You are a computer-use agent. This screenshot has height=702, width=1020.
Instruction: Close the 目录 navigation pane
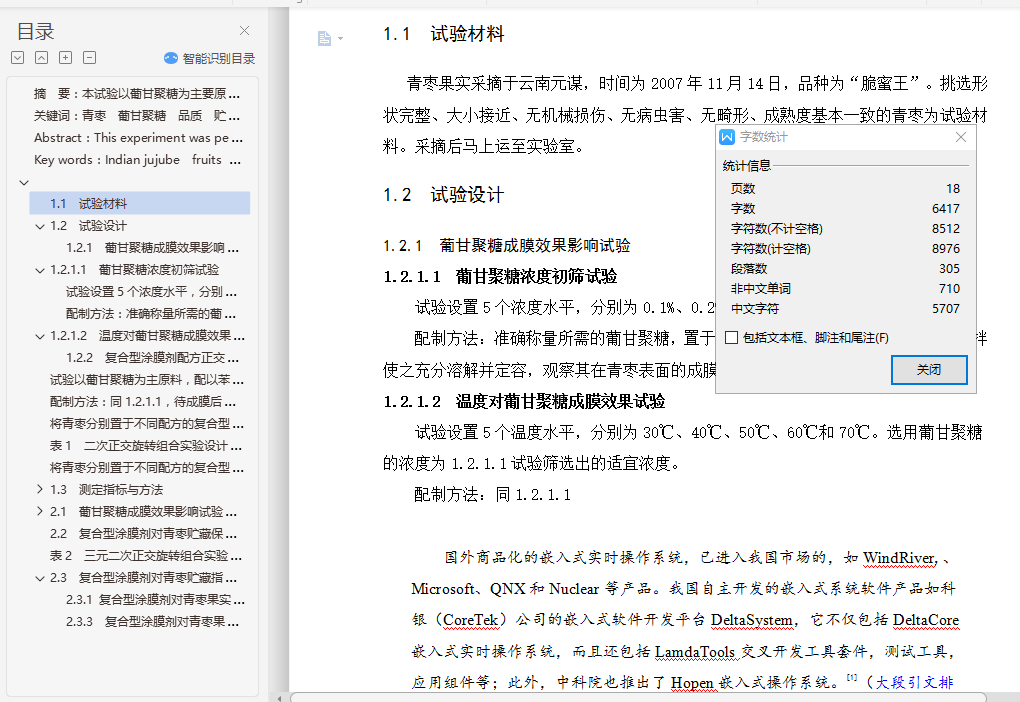pos(245,31)
